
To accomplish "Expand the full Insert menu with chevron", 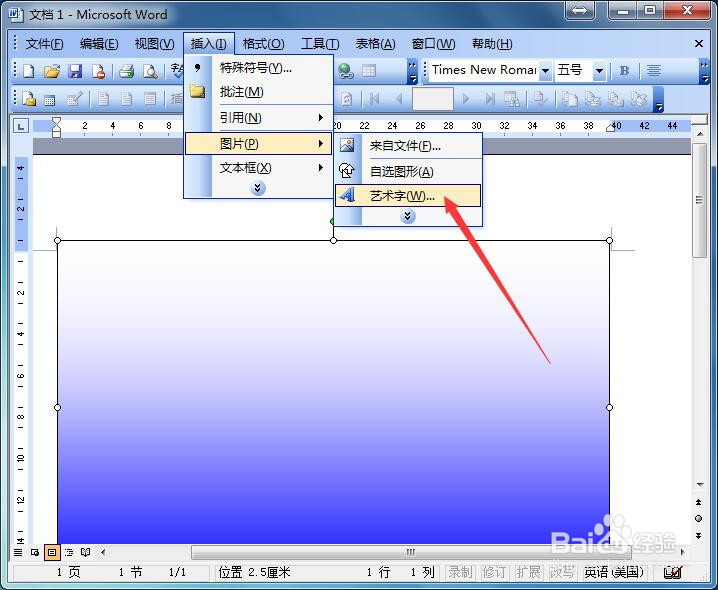I will [258, 188].
